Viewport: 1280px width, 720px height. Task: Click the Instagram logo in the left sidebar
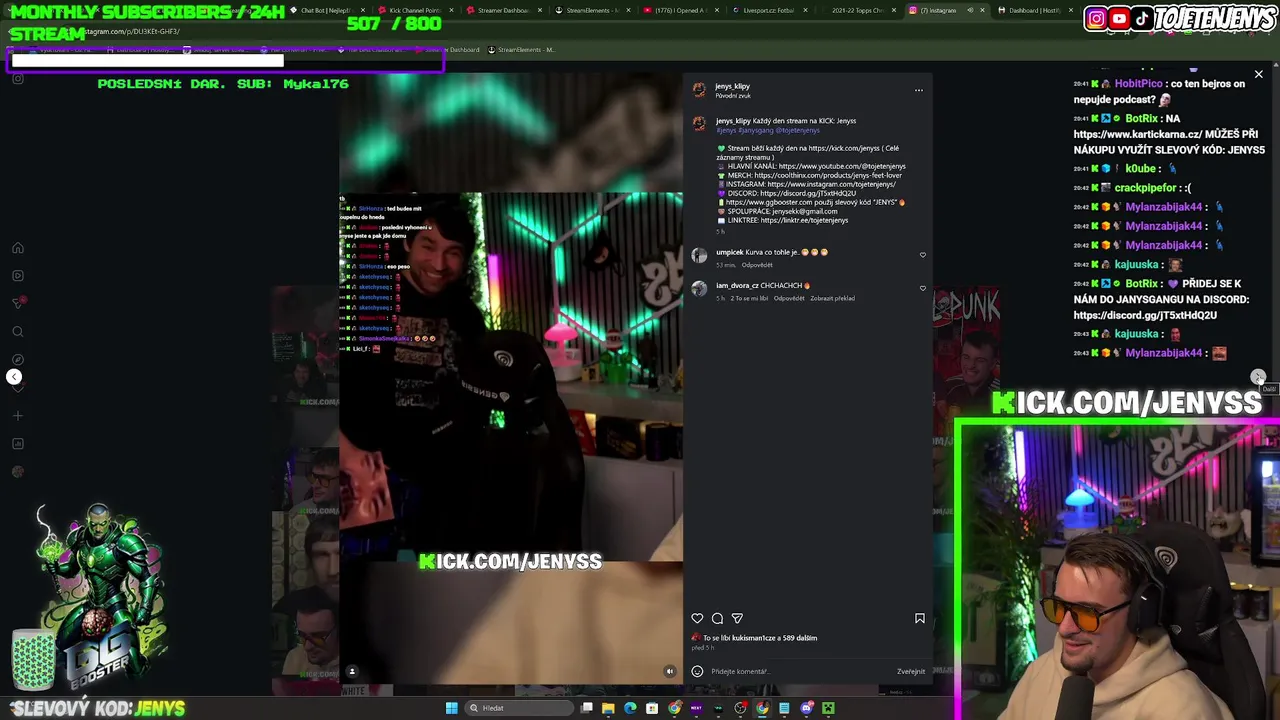click(18, 78)
